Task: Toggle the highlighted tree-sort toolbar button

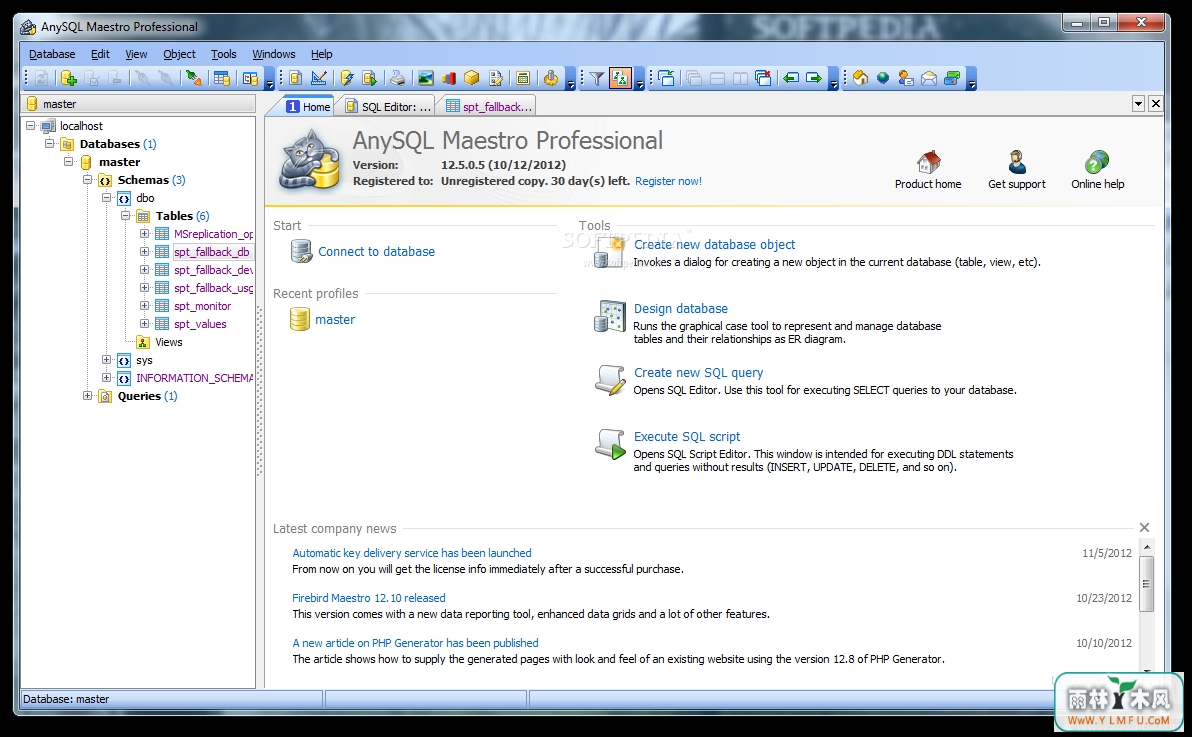Action: (620, 78)
